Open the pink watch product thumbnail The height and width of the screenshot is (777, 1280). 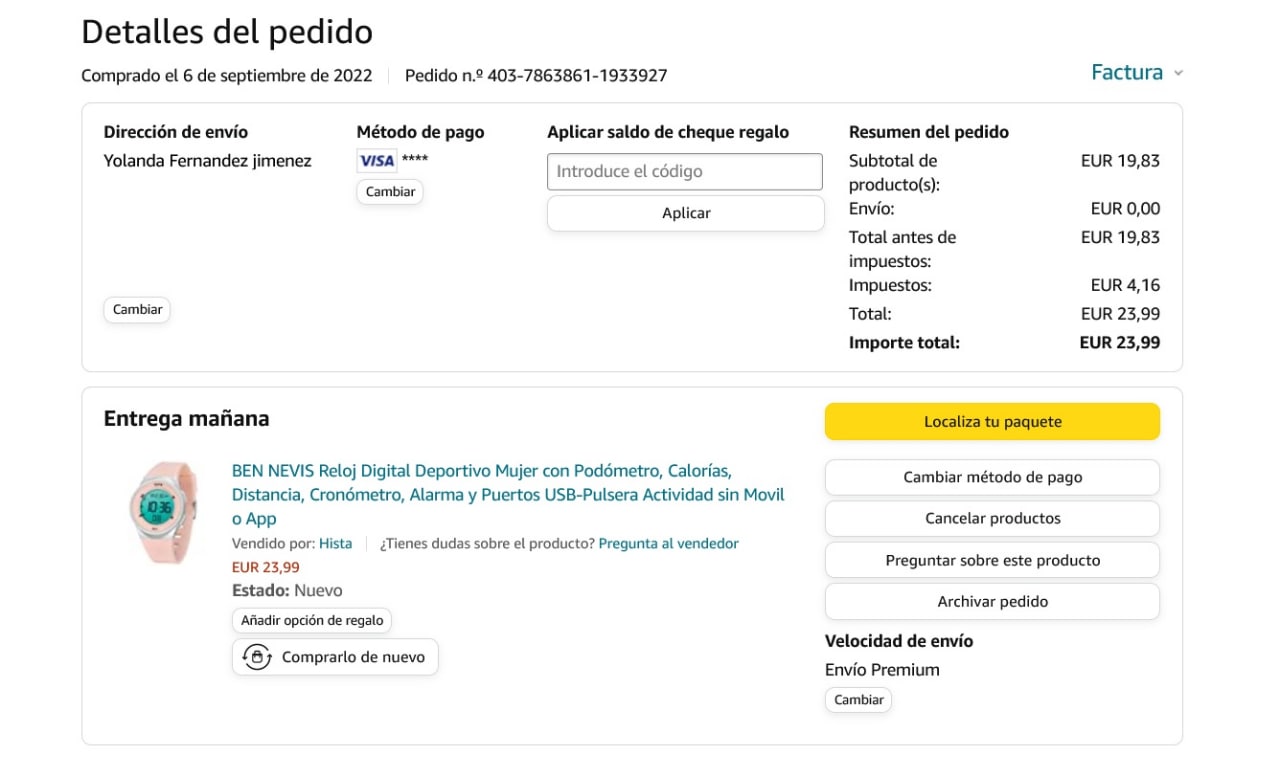[163, 512]
